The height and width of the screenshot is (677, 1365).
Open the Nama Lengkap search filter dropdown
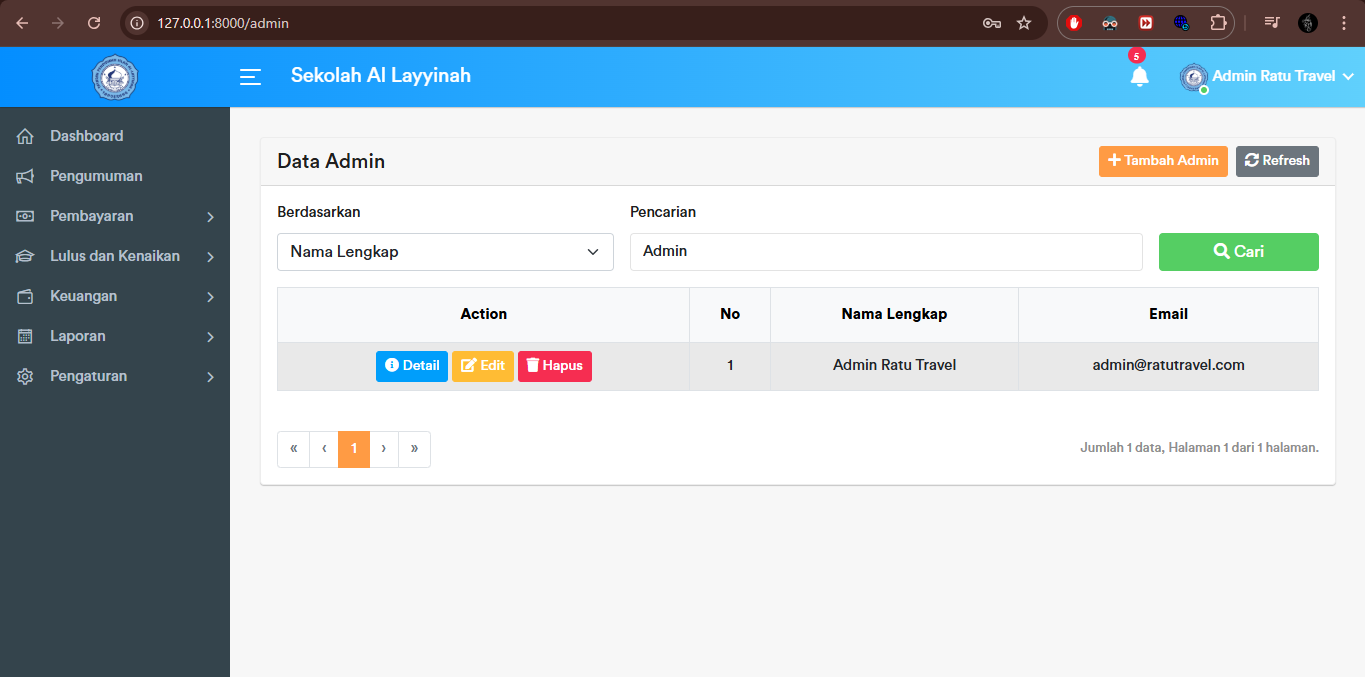click(445, 251)
